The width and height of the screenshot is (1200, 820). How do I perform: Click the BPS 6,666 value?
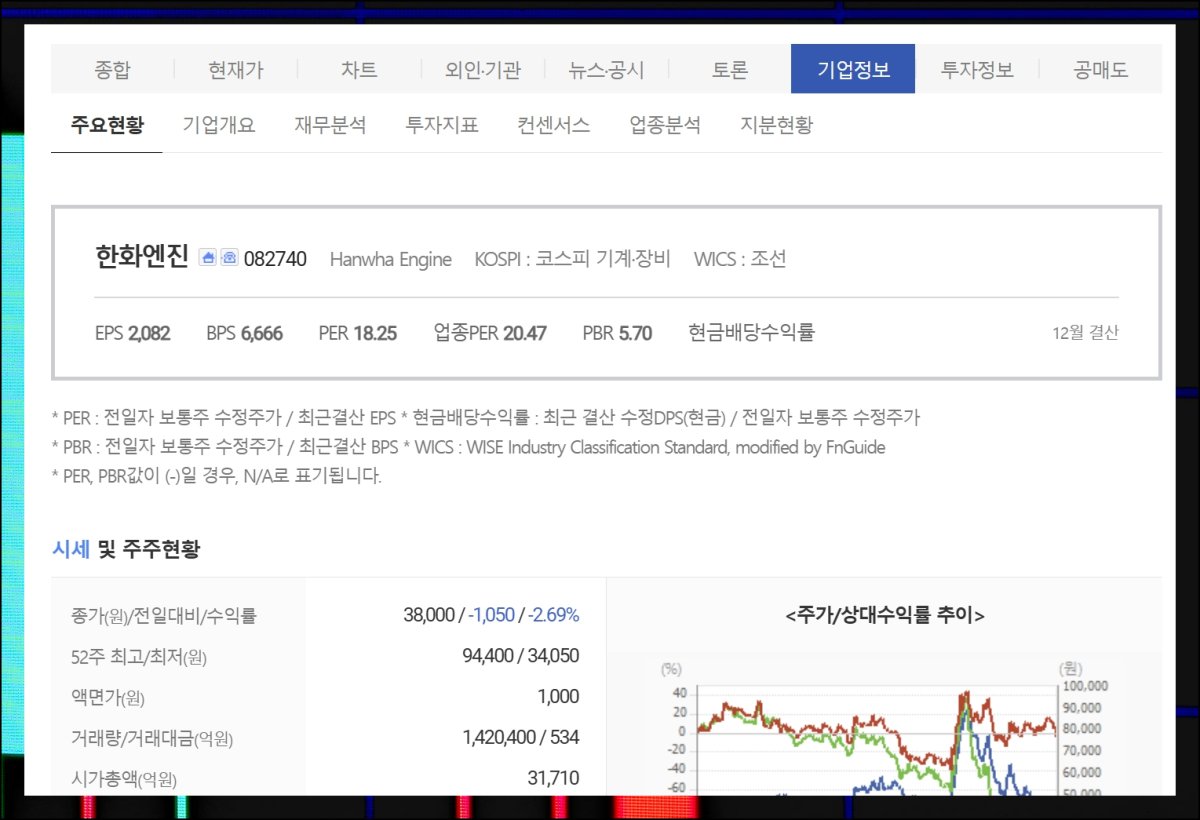click(x=245, y=333)
